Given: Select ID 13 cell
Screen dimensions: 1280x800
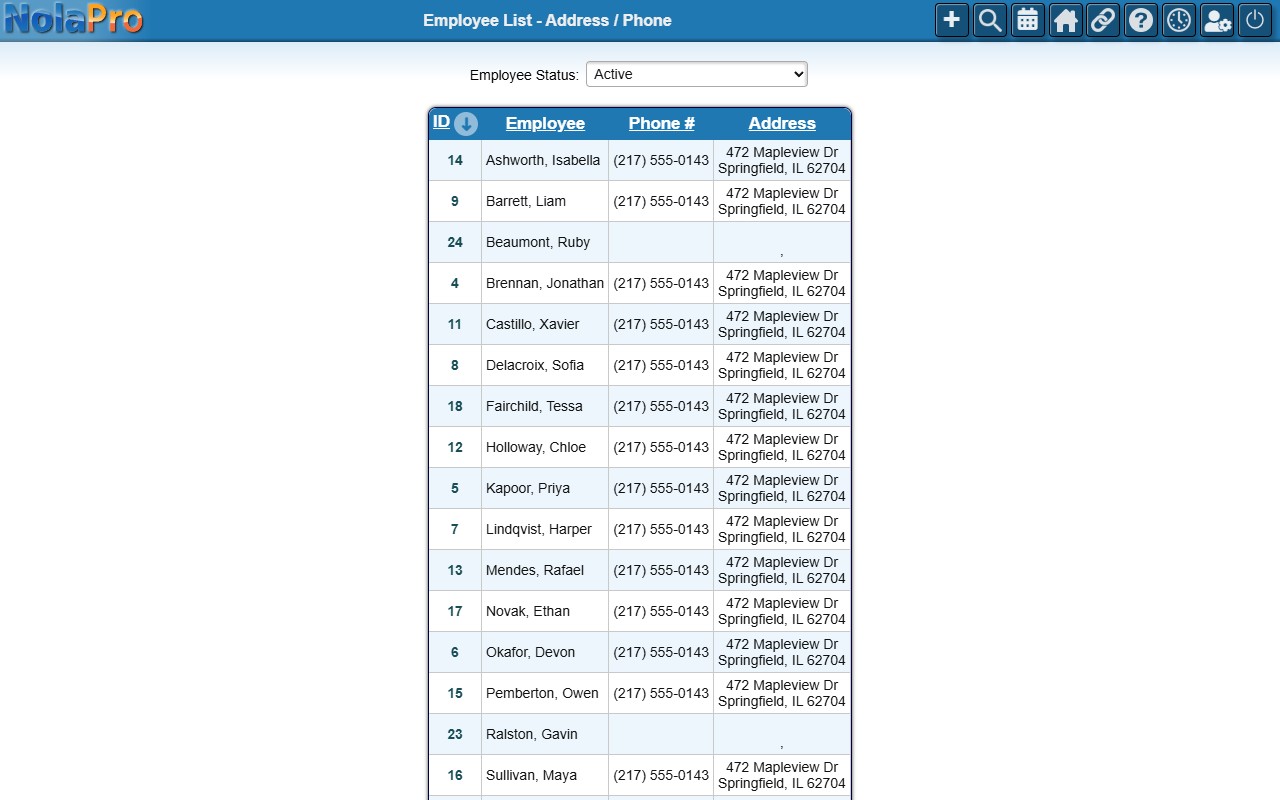Looking at the screenshot, I should click(455, 570).
